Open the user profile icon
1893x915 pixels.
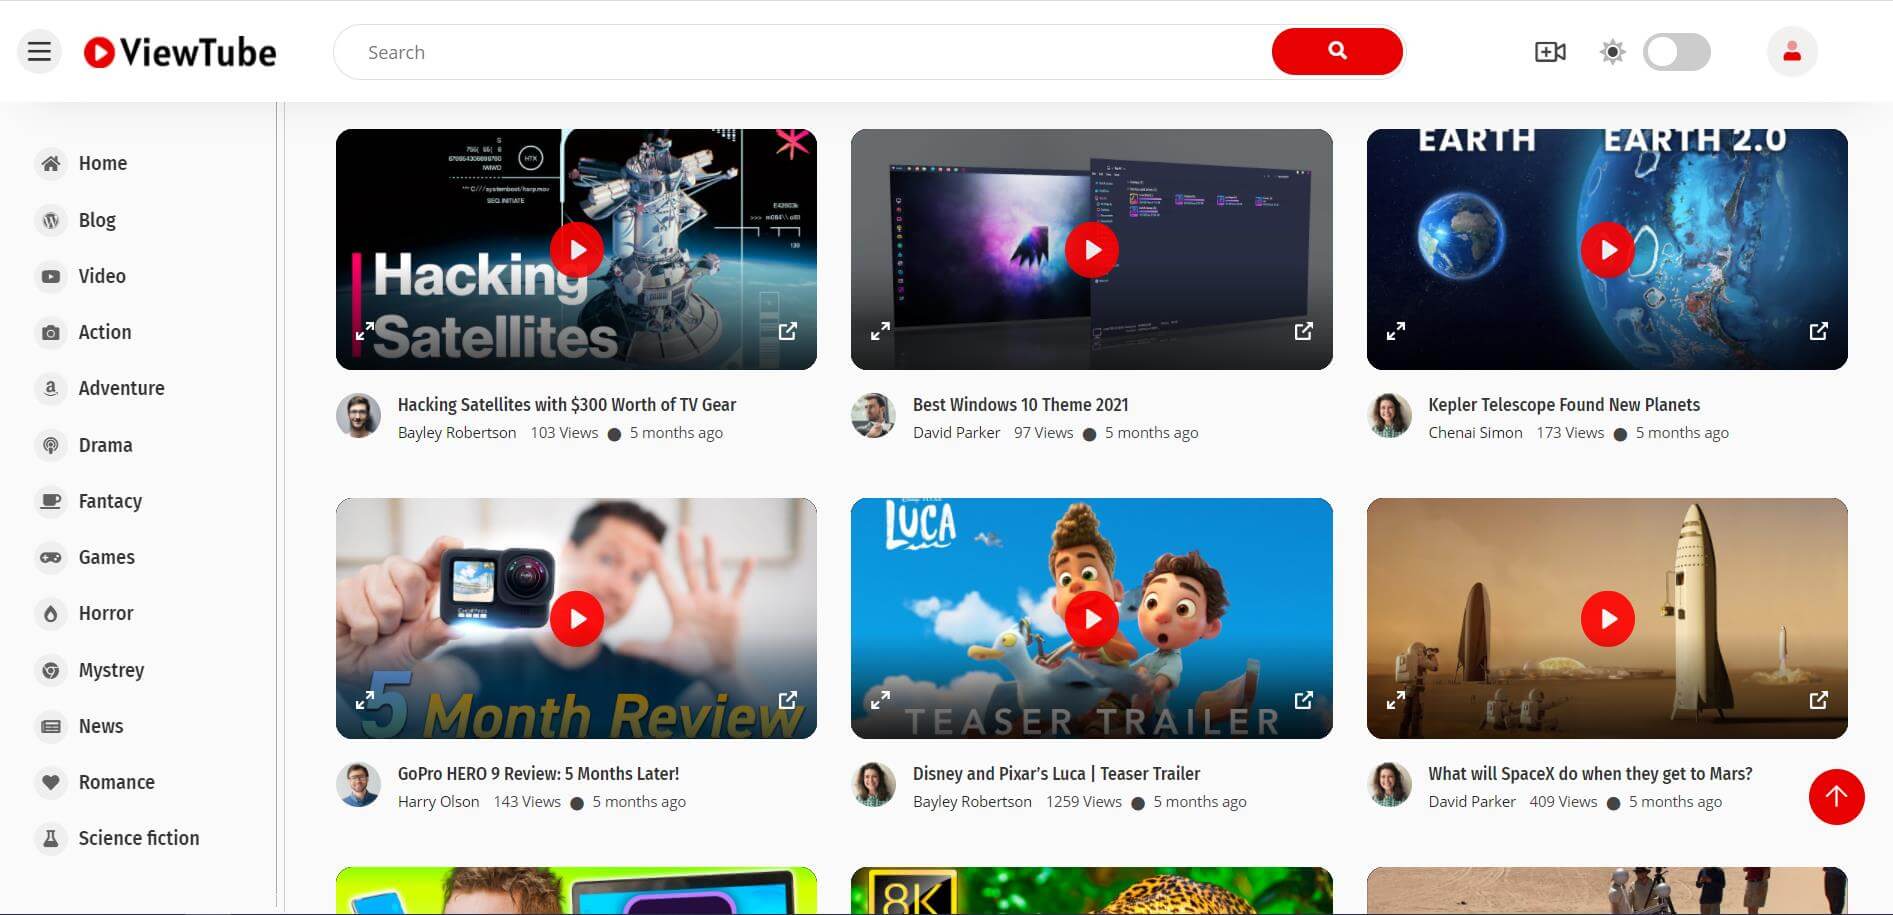(x=1791, y=52)
